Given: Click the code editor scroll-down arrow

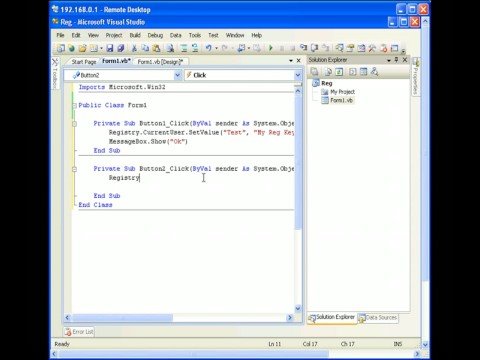Looking at the screenshot, I should 298,308.
